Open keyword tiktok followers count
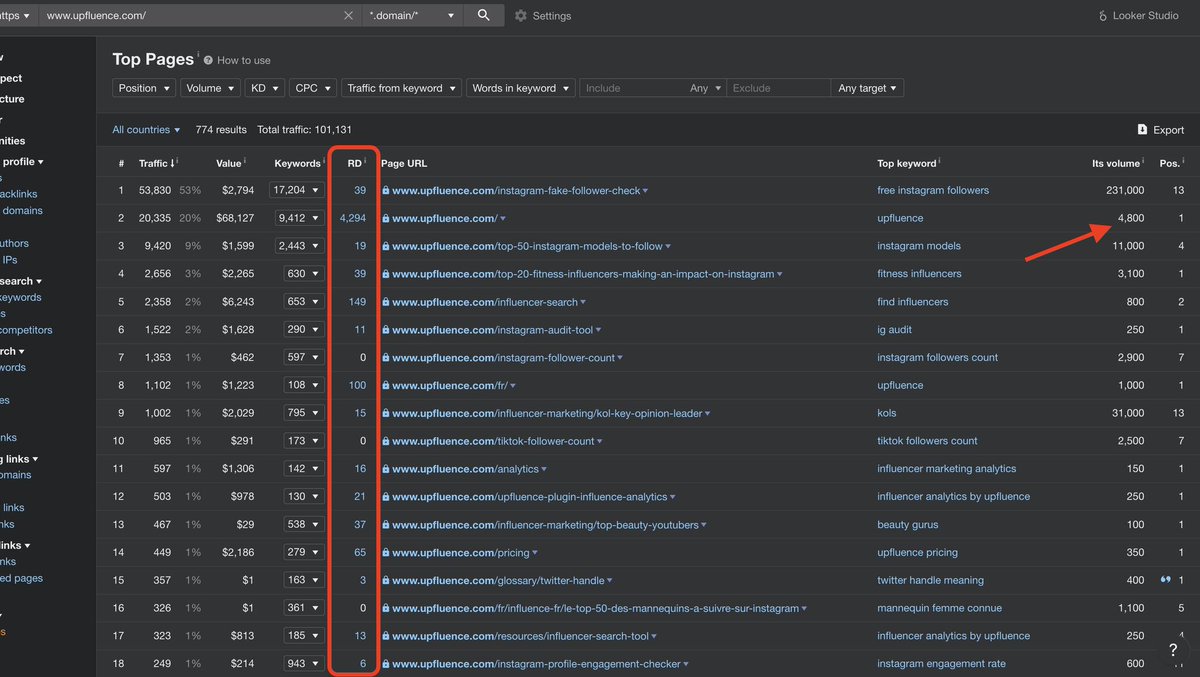 tap(927, 441)
